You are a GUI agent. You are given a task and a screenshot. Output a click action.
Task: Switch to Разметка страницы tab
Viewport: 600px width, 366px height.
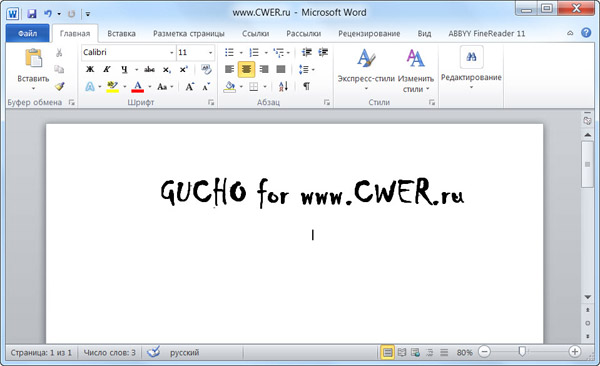[x=189, y=34]
